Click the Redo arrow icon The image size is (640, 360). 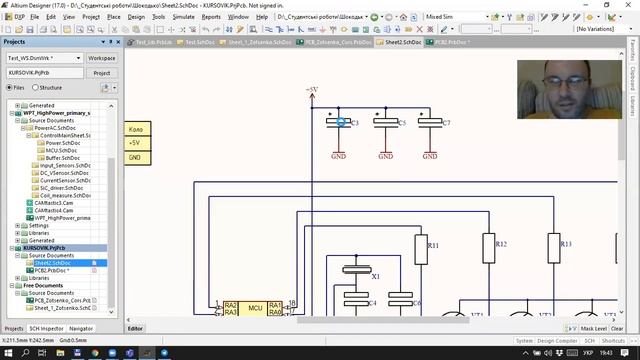pyautogui.click(x=216, y=30)
